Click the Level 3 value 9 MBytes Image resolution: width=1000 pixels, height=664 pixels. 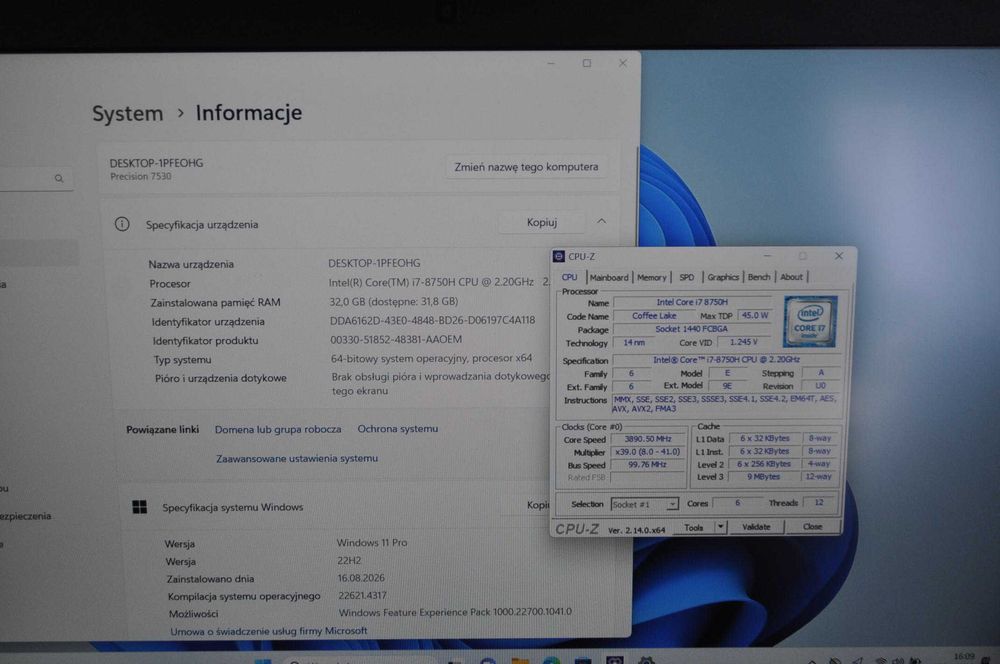[764, 476]
